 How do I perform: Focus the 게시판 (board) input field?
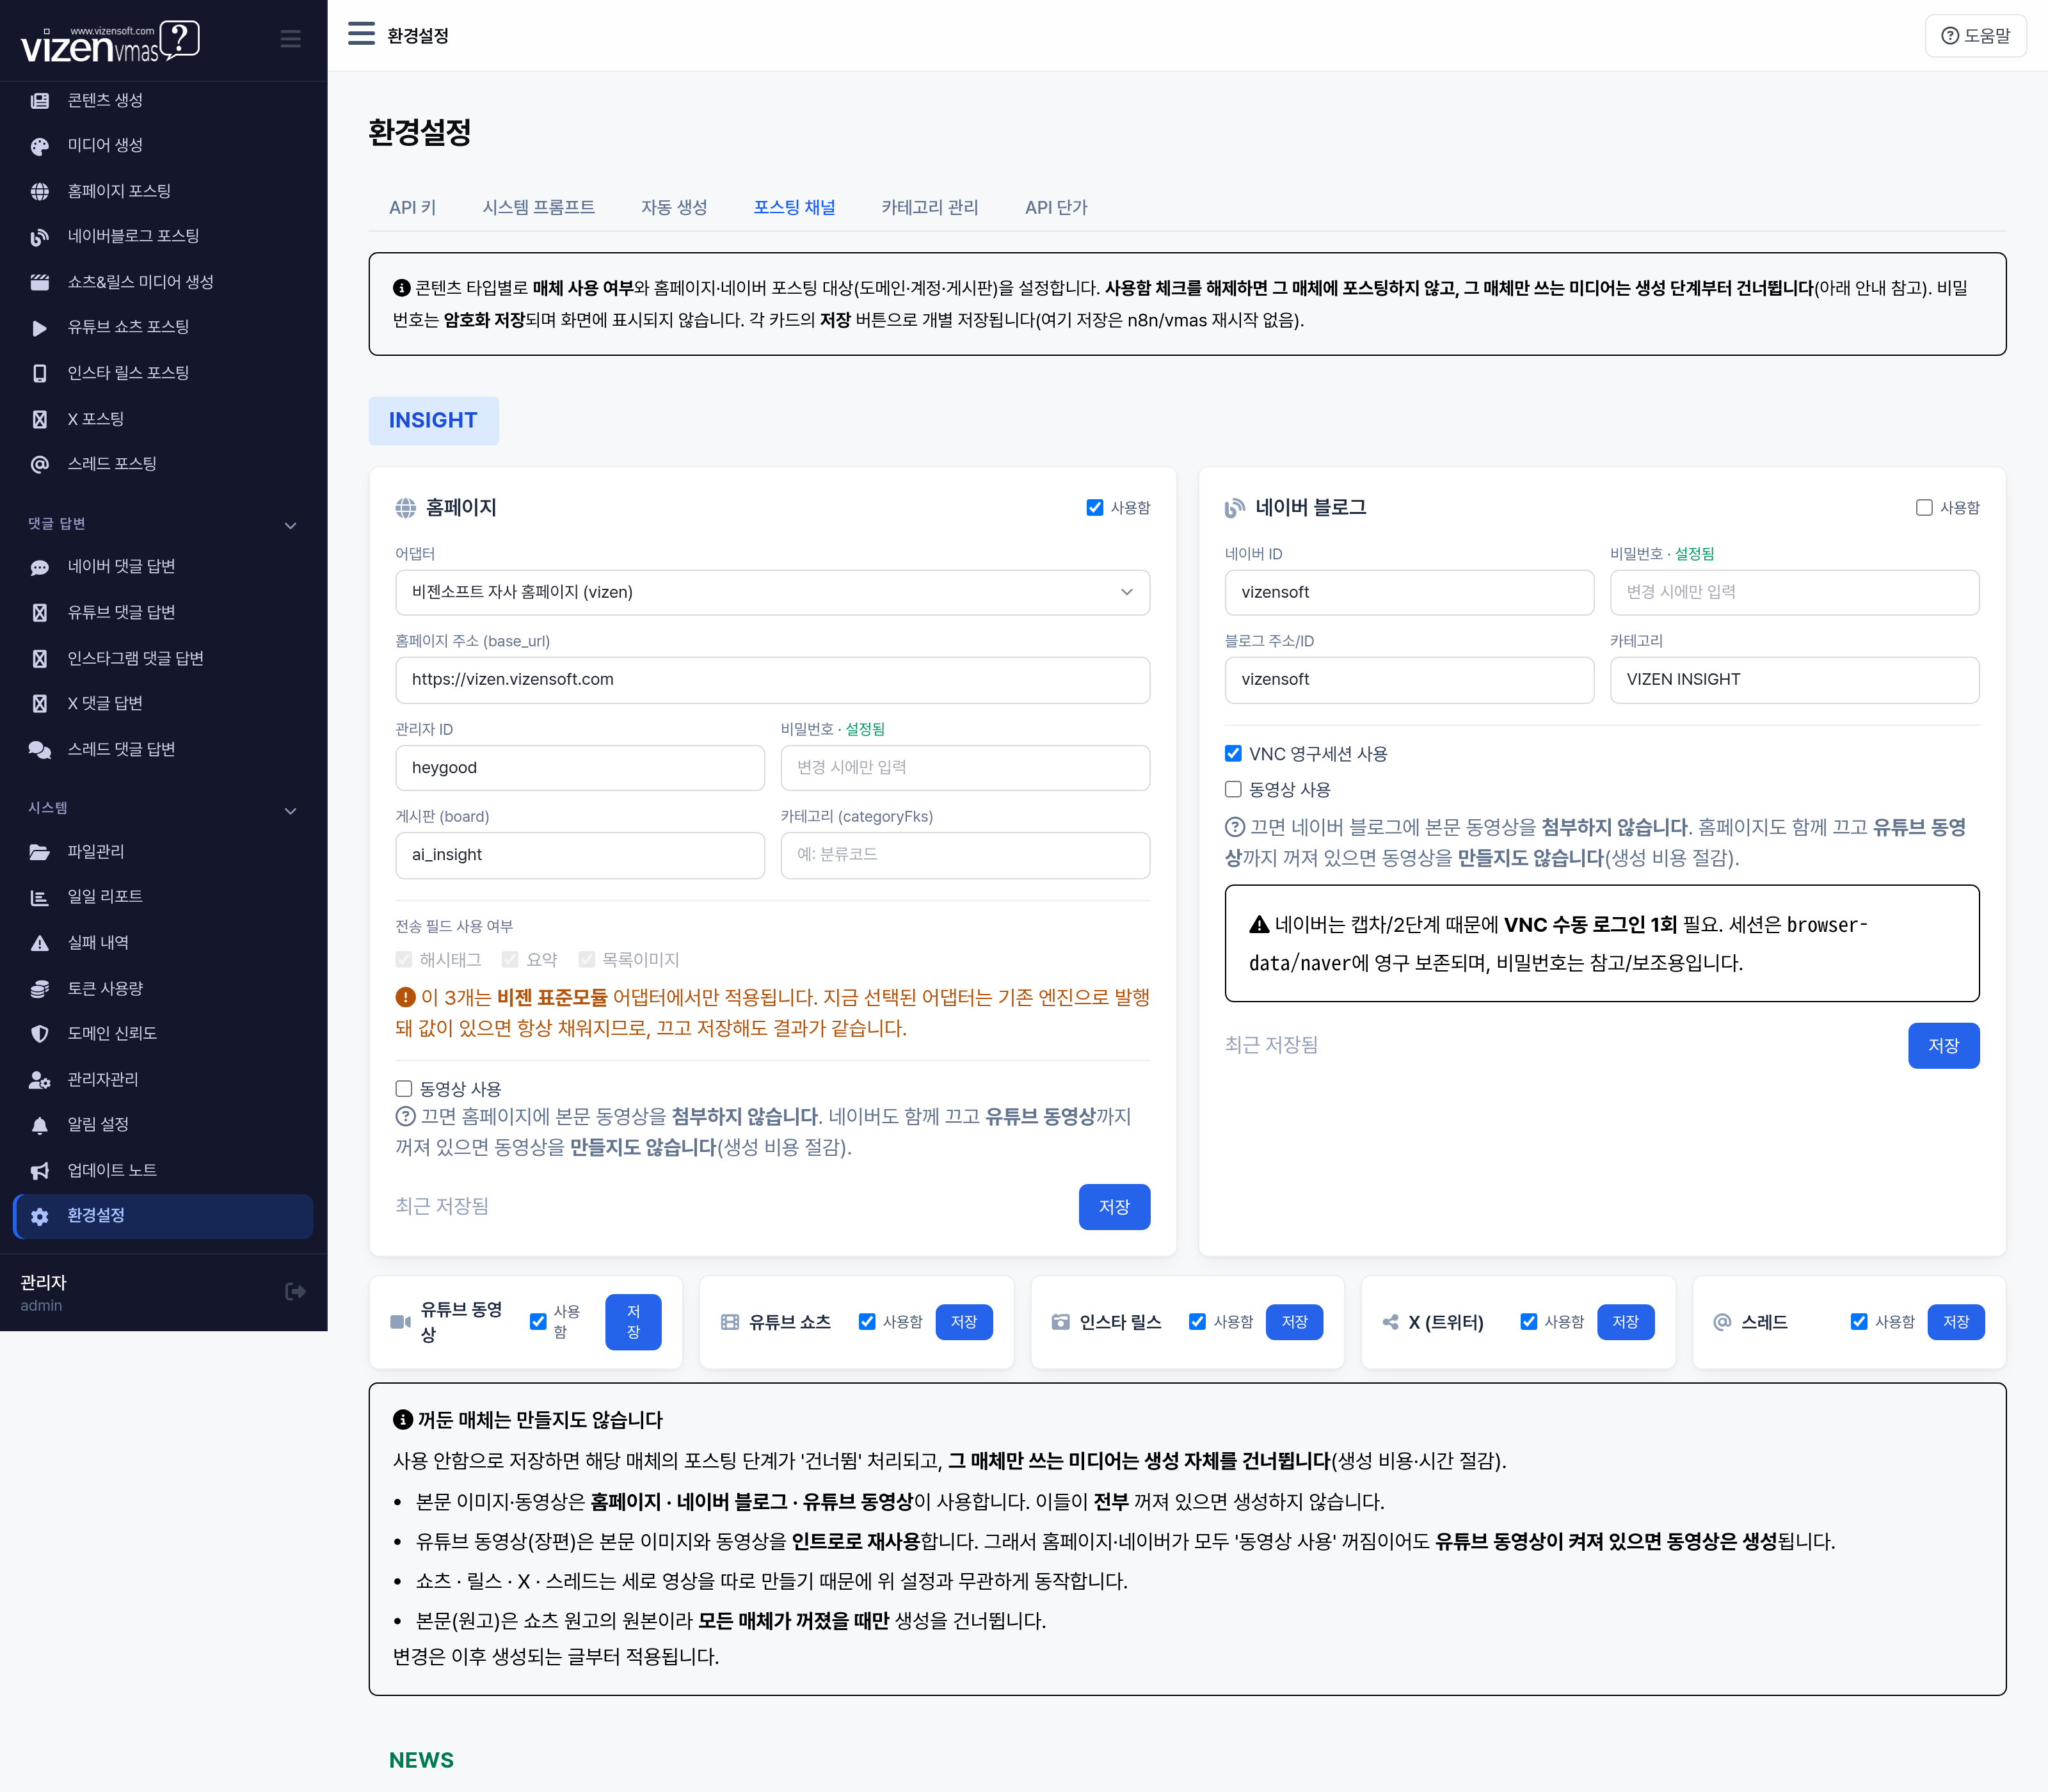580,855
